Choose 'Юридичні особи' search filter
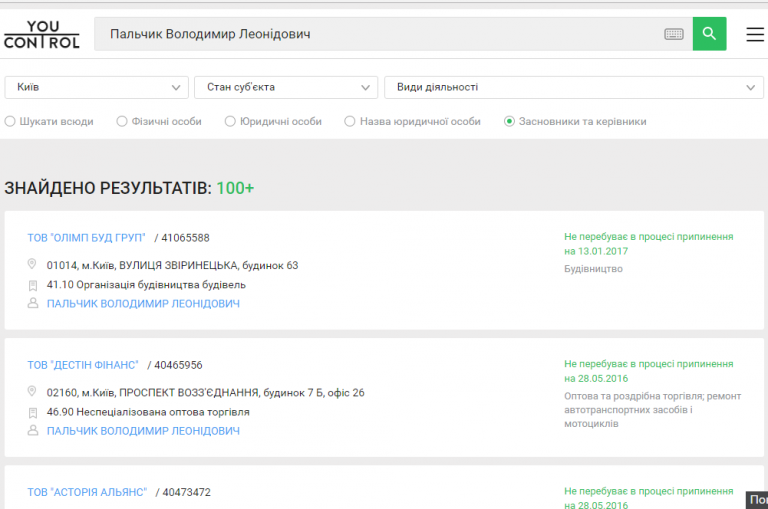Viewport: 768px width, 509px height. [x=230, y=122]
